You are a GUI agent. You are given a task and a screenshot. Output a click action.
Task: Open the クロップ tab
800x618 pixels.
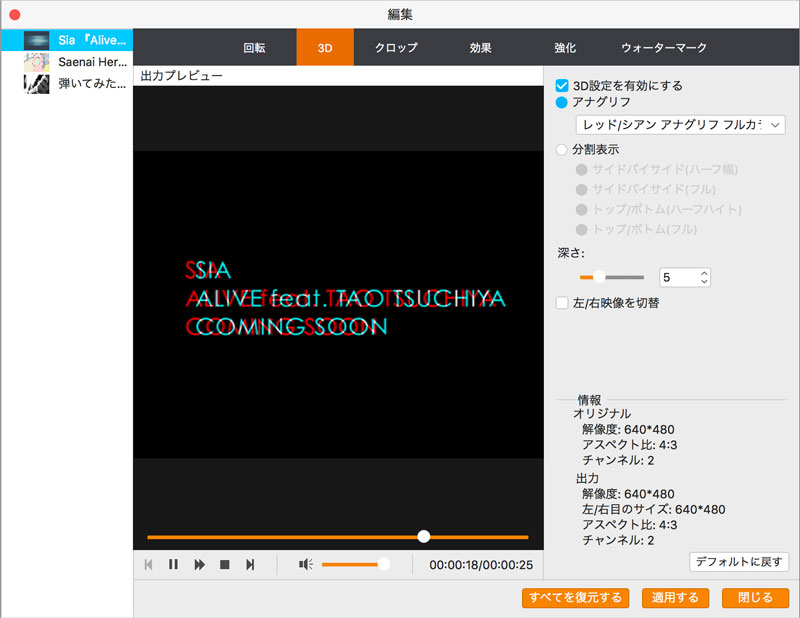(x=396, y=47)
